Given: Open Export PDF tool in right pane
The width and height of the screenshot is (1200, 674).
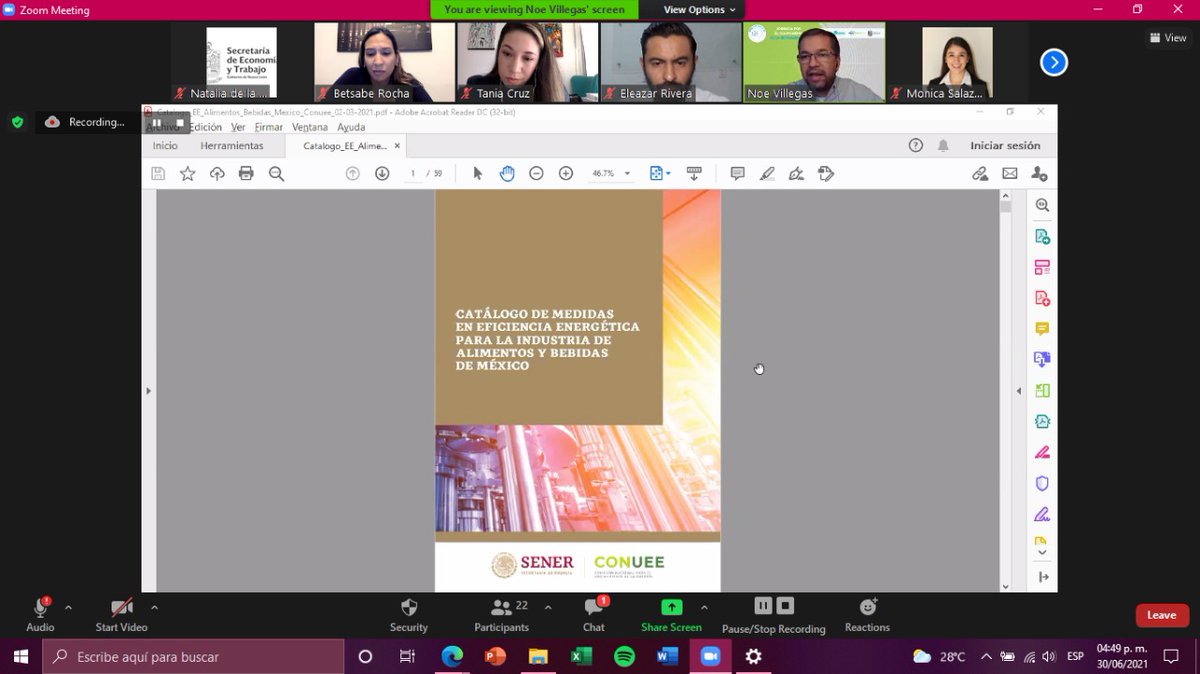Looking at the screenshot, I should (1042, 237).
